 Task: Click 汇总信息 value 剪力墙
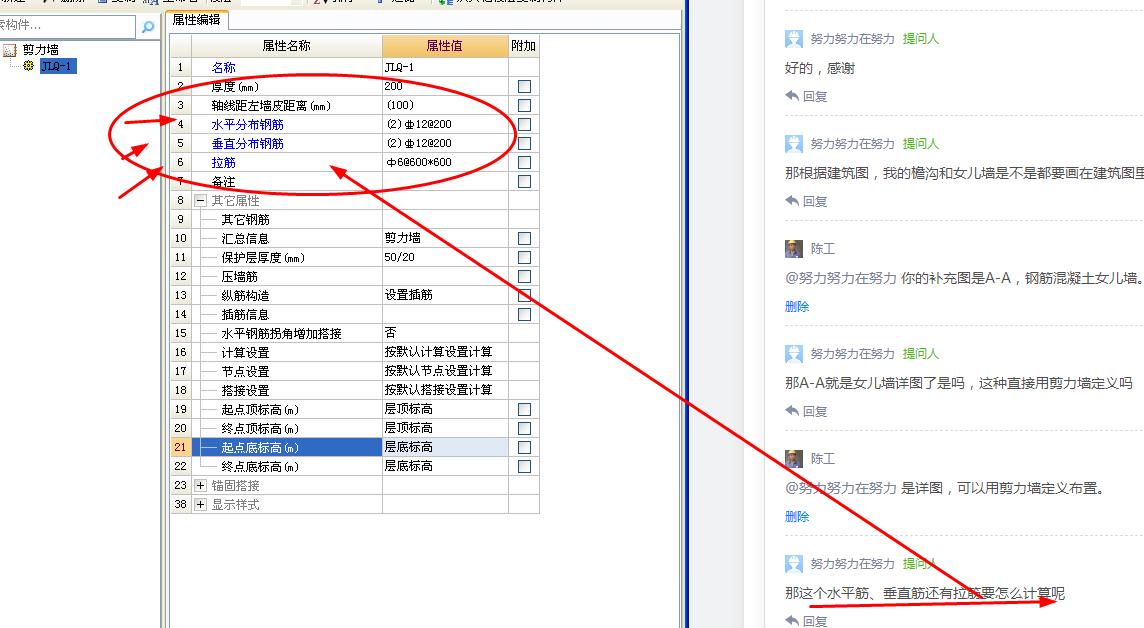click(445, 238)
